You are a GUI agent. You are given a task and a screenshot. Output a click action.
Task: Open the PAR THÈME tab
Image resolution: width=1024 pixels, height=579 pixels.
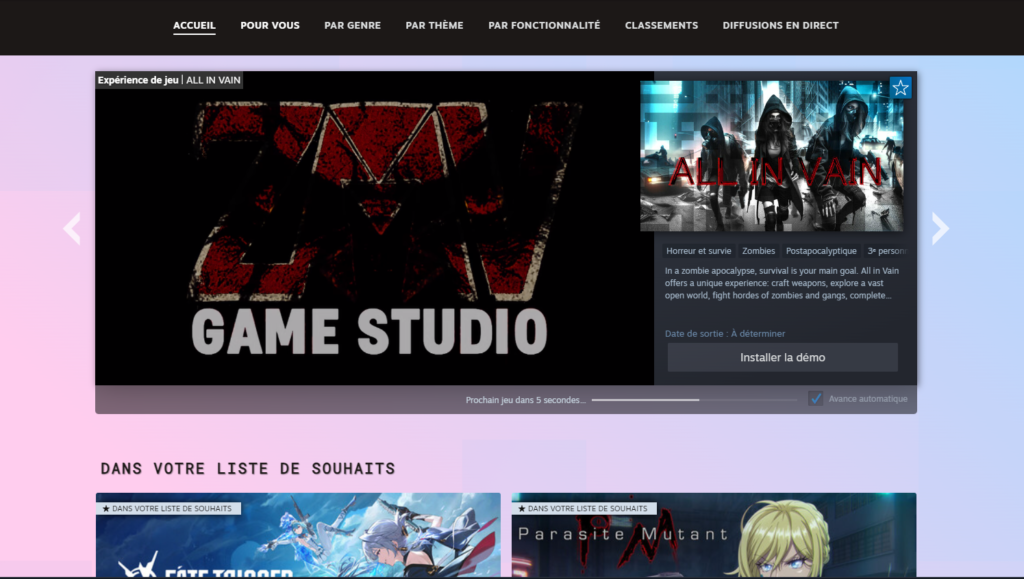pyautogui.click(x=434, y=25)
